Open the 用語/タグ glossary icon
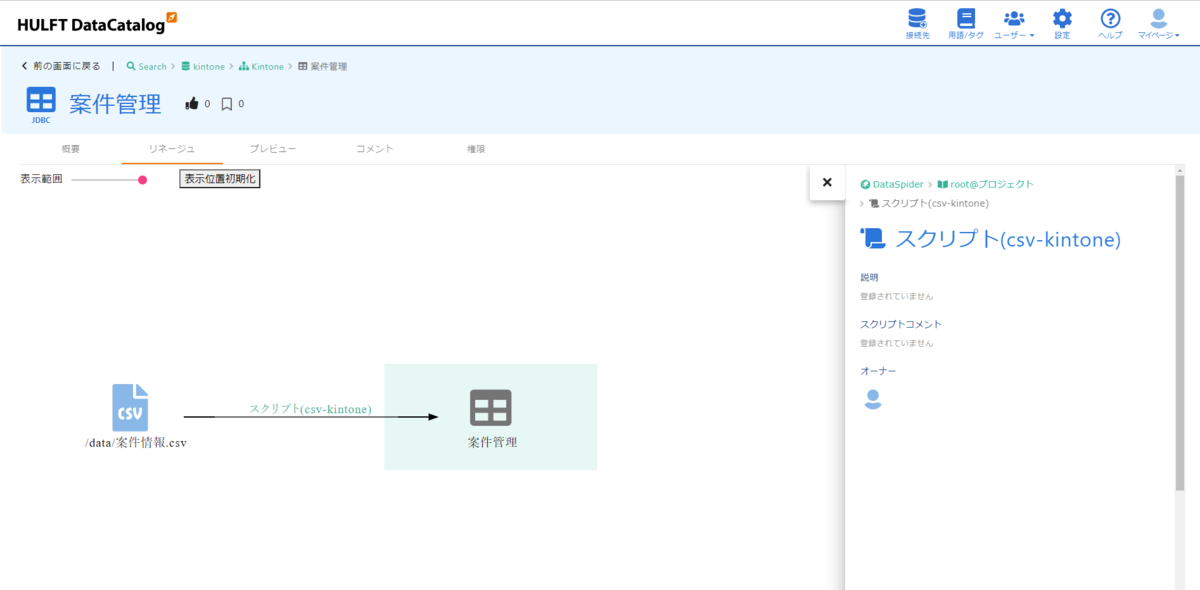This screenshot has width=1200, height=590. [x=965, y=23]
